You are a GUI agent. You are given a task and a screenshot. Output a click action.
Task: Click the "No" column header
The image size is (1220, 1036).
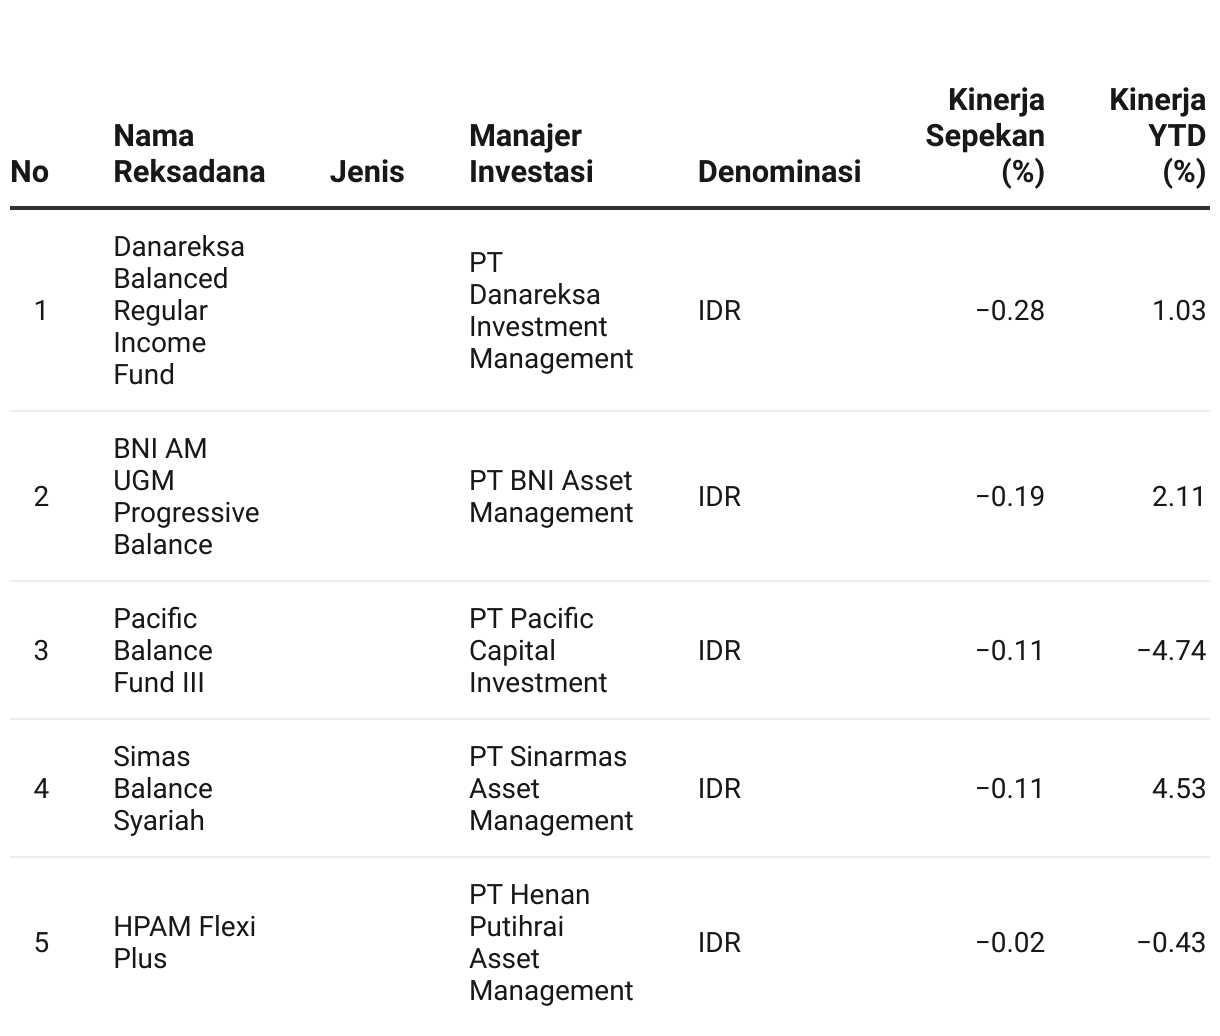[x=30, y=171]
